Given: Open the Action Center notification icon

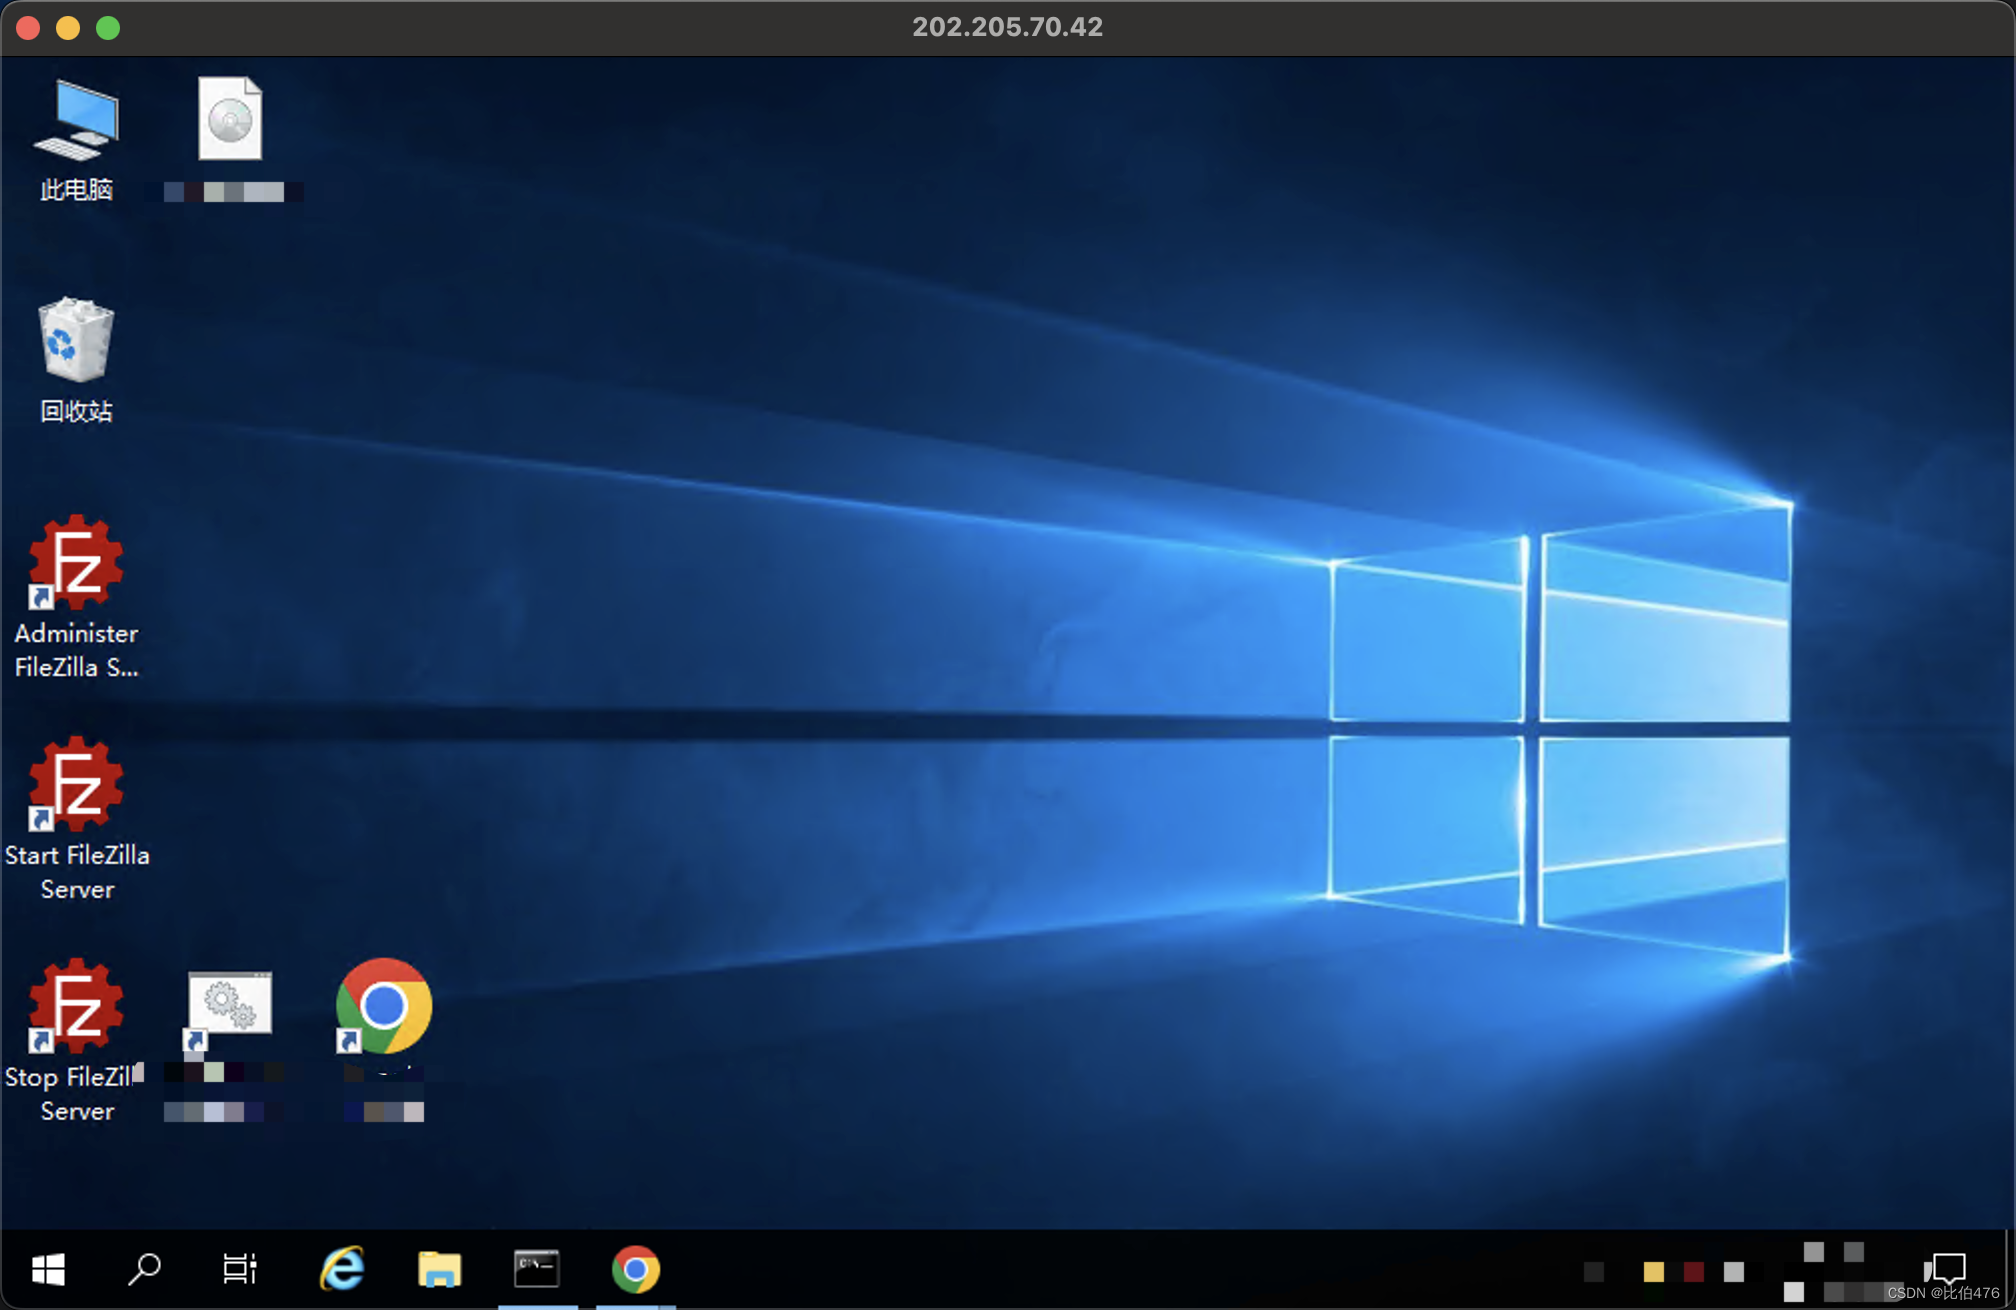Looking at the screenshot, I should coord(1947,1269).
